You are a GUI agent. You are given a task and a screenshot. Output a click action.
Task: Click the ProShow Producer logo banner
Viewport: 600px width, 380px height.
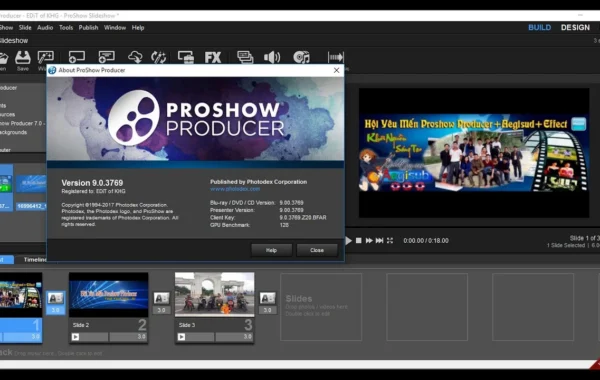[x=196, y=119]
